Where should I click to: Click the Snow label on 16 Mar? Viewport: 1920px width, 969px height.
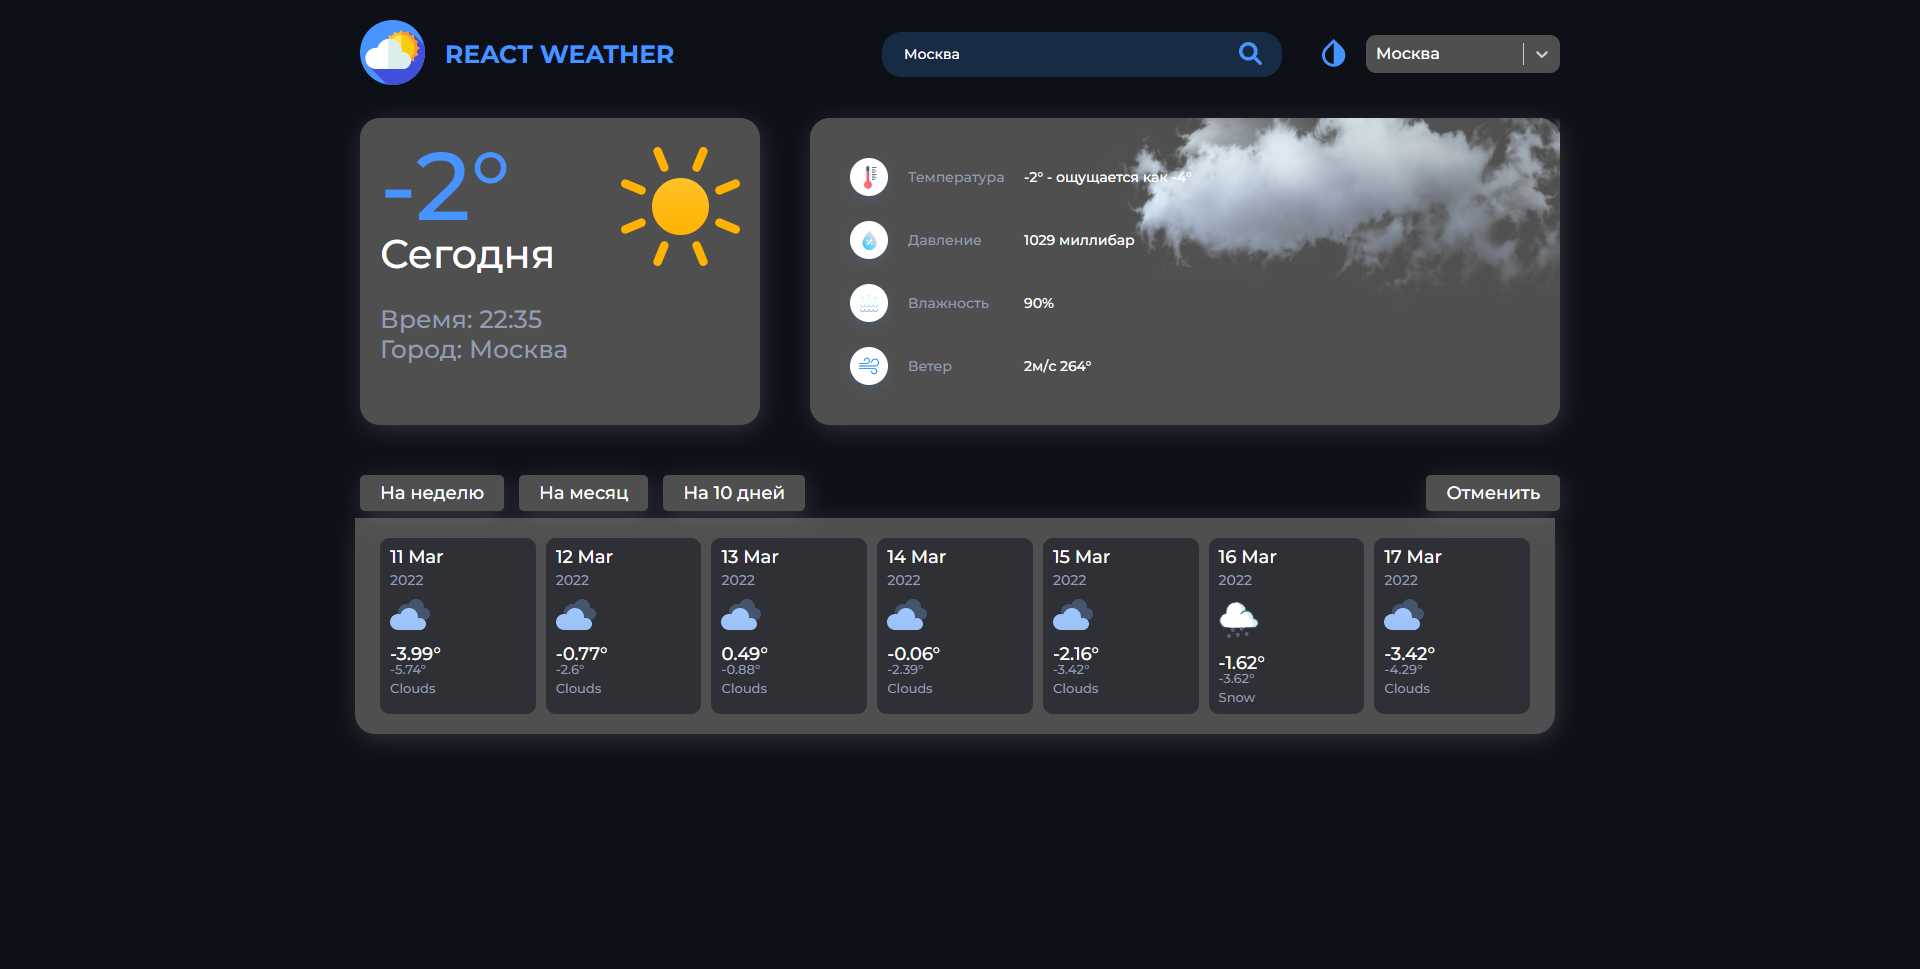tap(1236, 697)
